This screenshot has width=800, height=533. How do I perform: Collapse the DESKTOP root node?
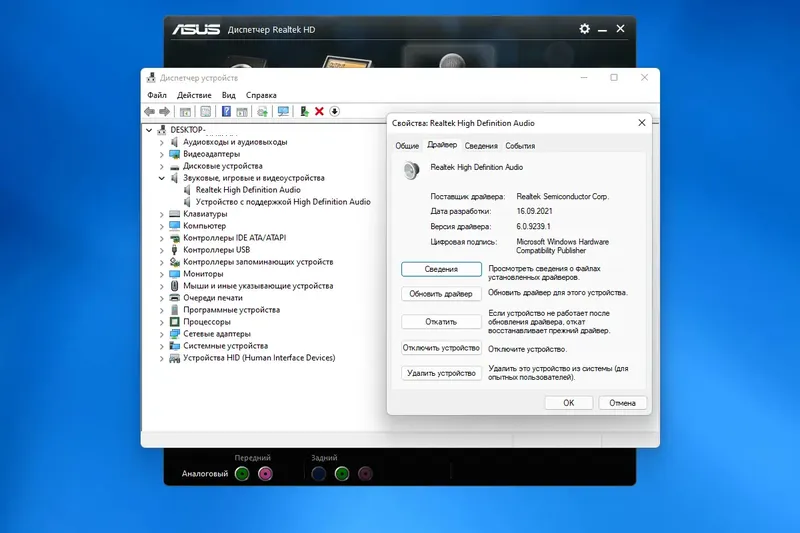(149, 130)
